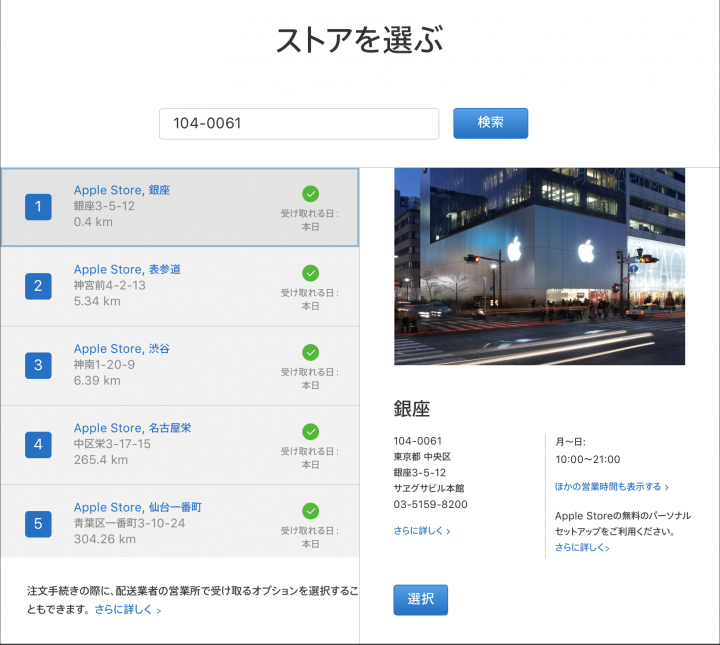Open Apple Store, 名古屋栄 link
This screenshot has height=645, width=720.
pyautogui.click(x=132, y=428)
